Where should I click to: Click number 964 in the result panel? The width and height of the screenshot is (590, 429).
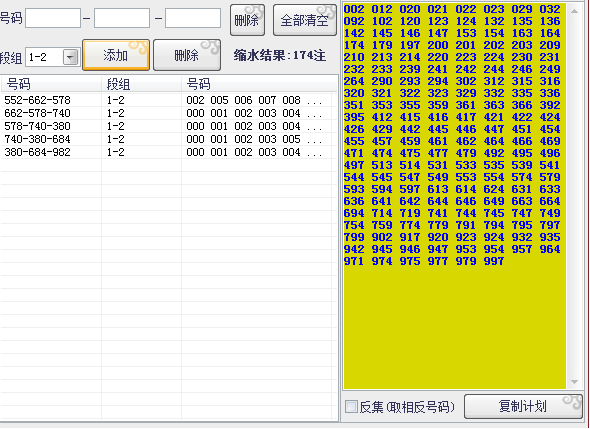pyautogui.click(x=550, y=249)
